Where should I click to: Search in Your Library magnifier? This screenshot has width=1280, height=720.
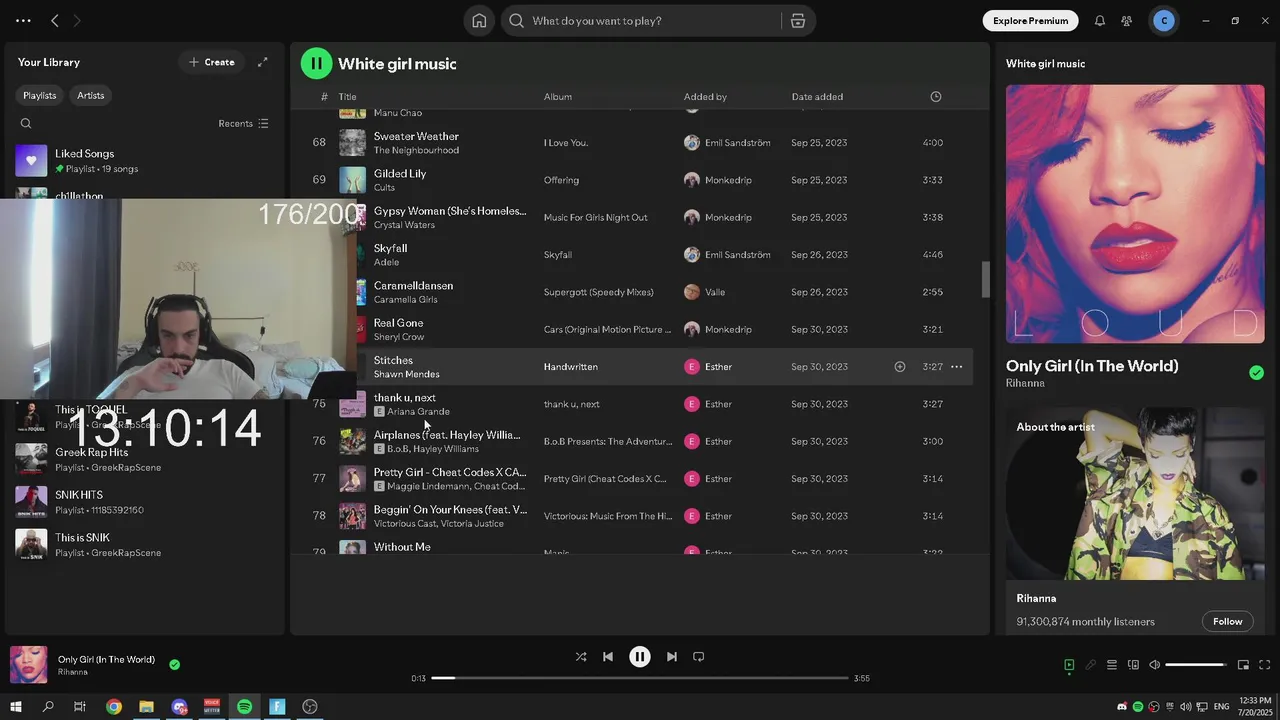[26, 124]
